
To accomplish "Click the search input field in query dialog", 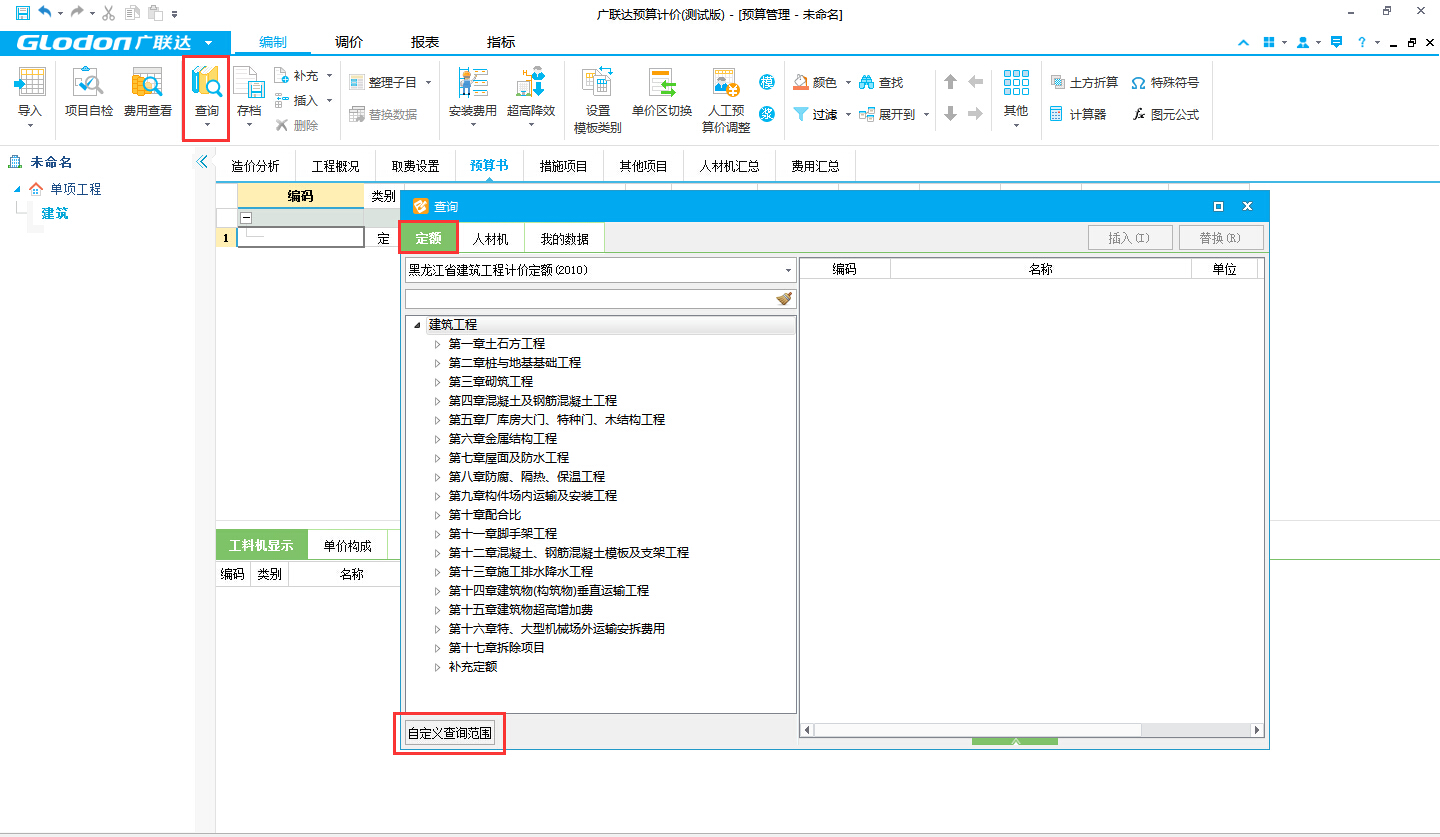I will point(588,299).
